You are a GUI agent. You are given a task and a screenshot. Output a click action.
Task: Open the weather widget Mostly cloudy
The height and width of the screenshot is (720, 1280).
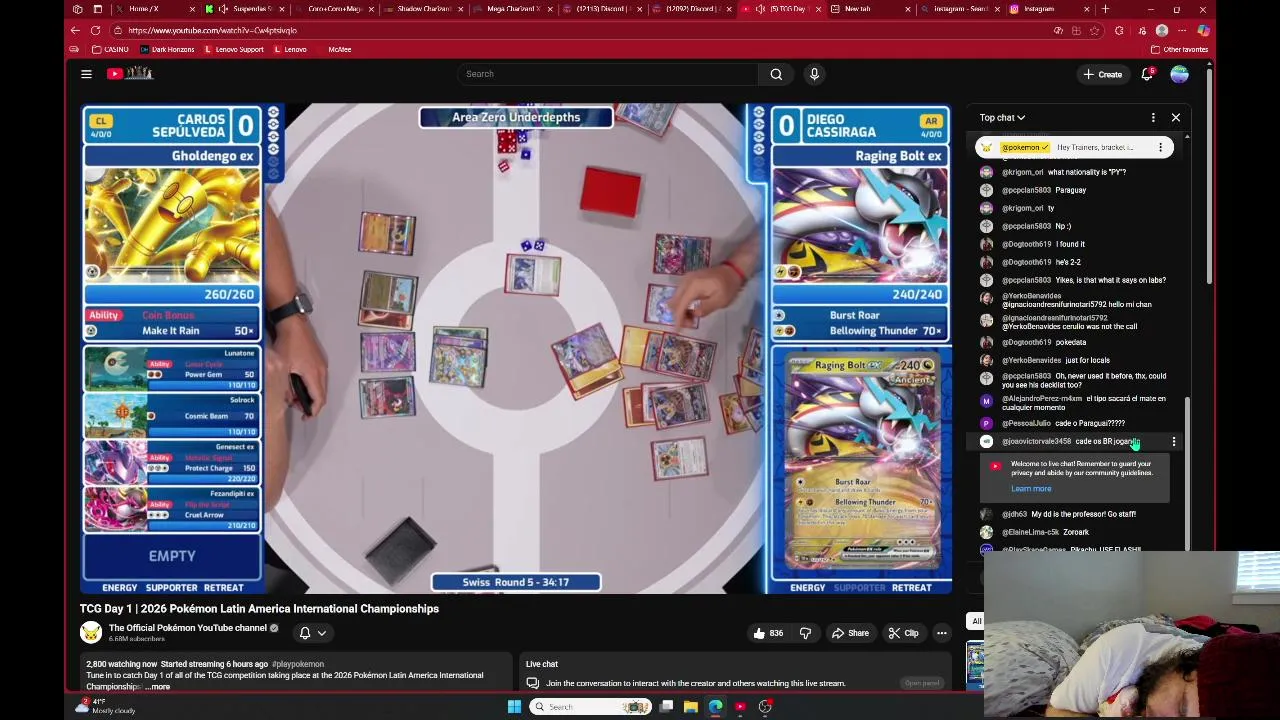105,706
